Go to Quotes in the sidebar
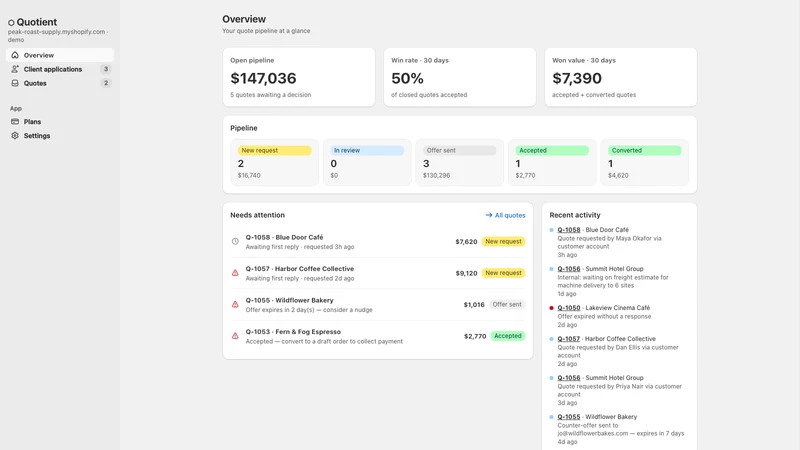Viewport: 800px width, 450px height. (x=60, y=83)
